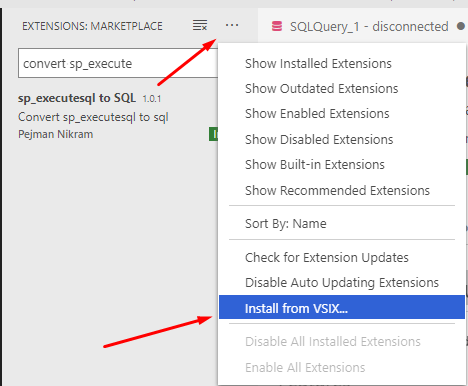Click the unsaved dot on SQLQuery_1 tab
This screenshot has width=468, height=386.
(461, 26)
